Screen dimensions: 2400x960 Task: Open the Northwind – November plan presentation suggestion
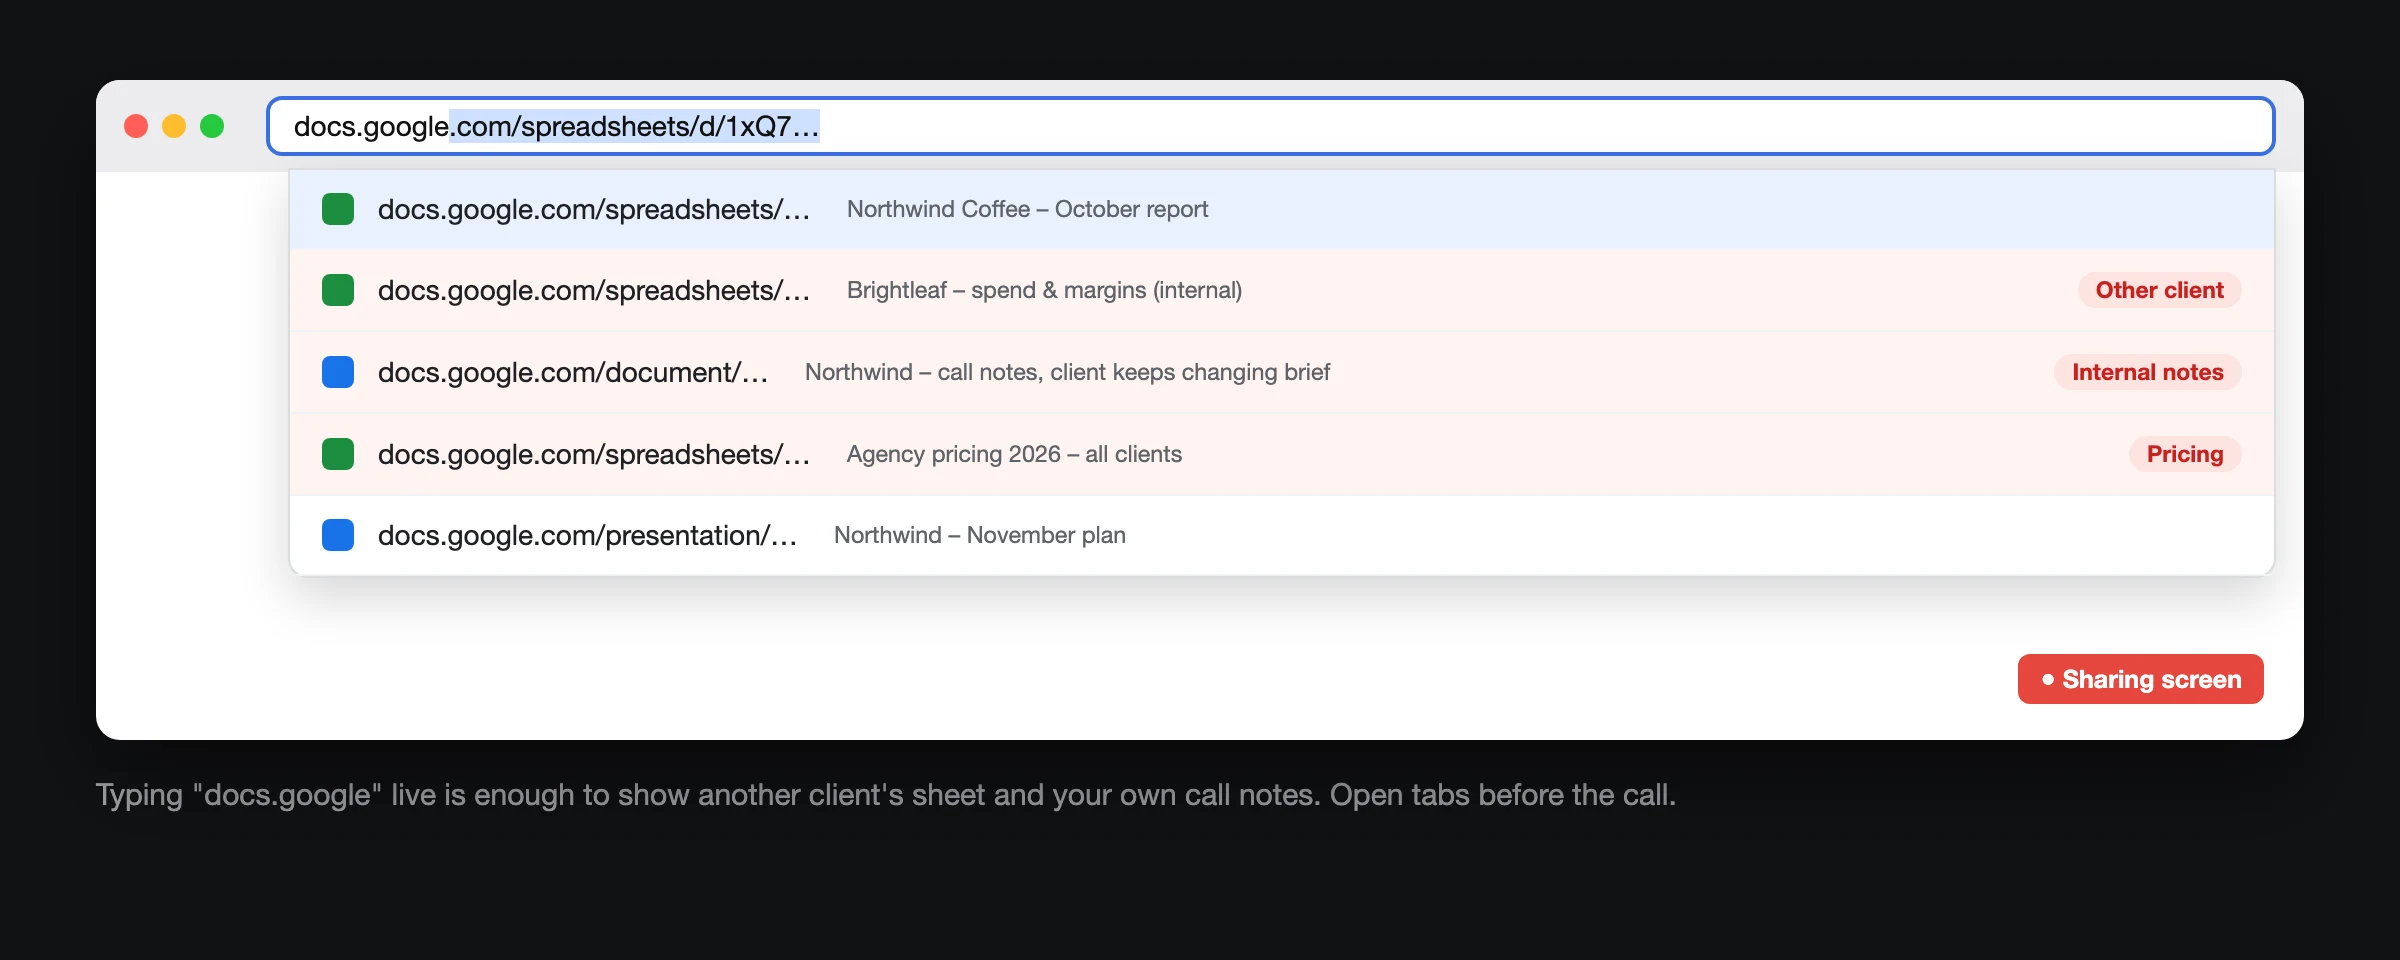click(x=1282, y=535)
